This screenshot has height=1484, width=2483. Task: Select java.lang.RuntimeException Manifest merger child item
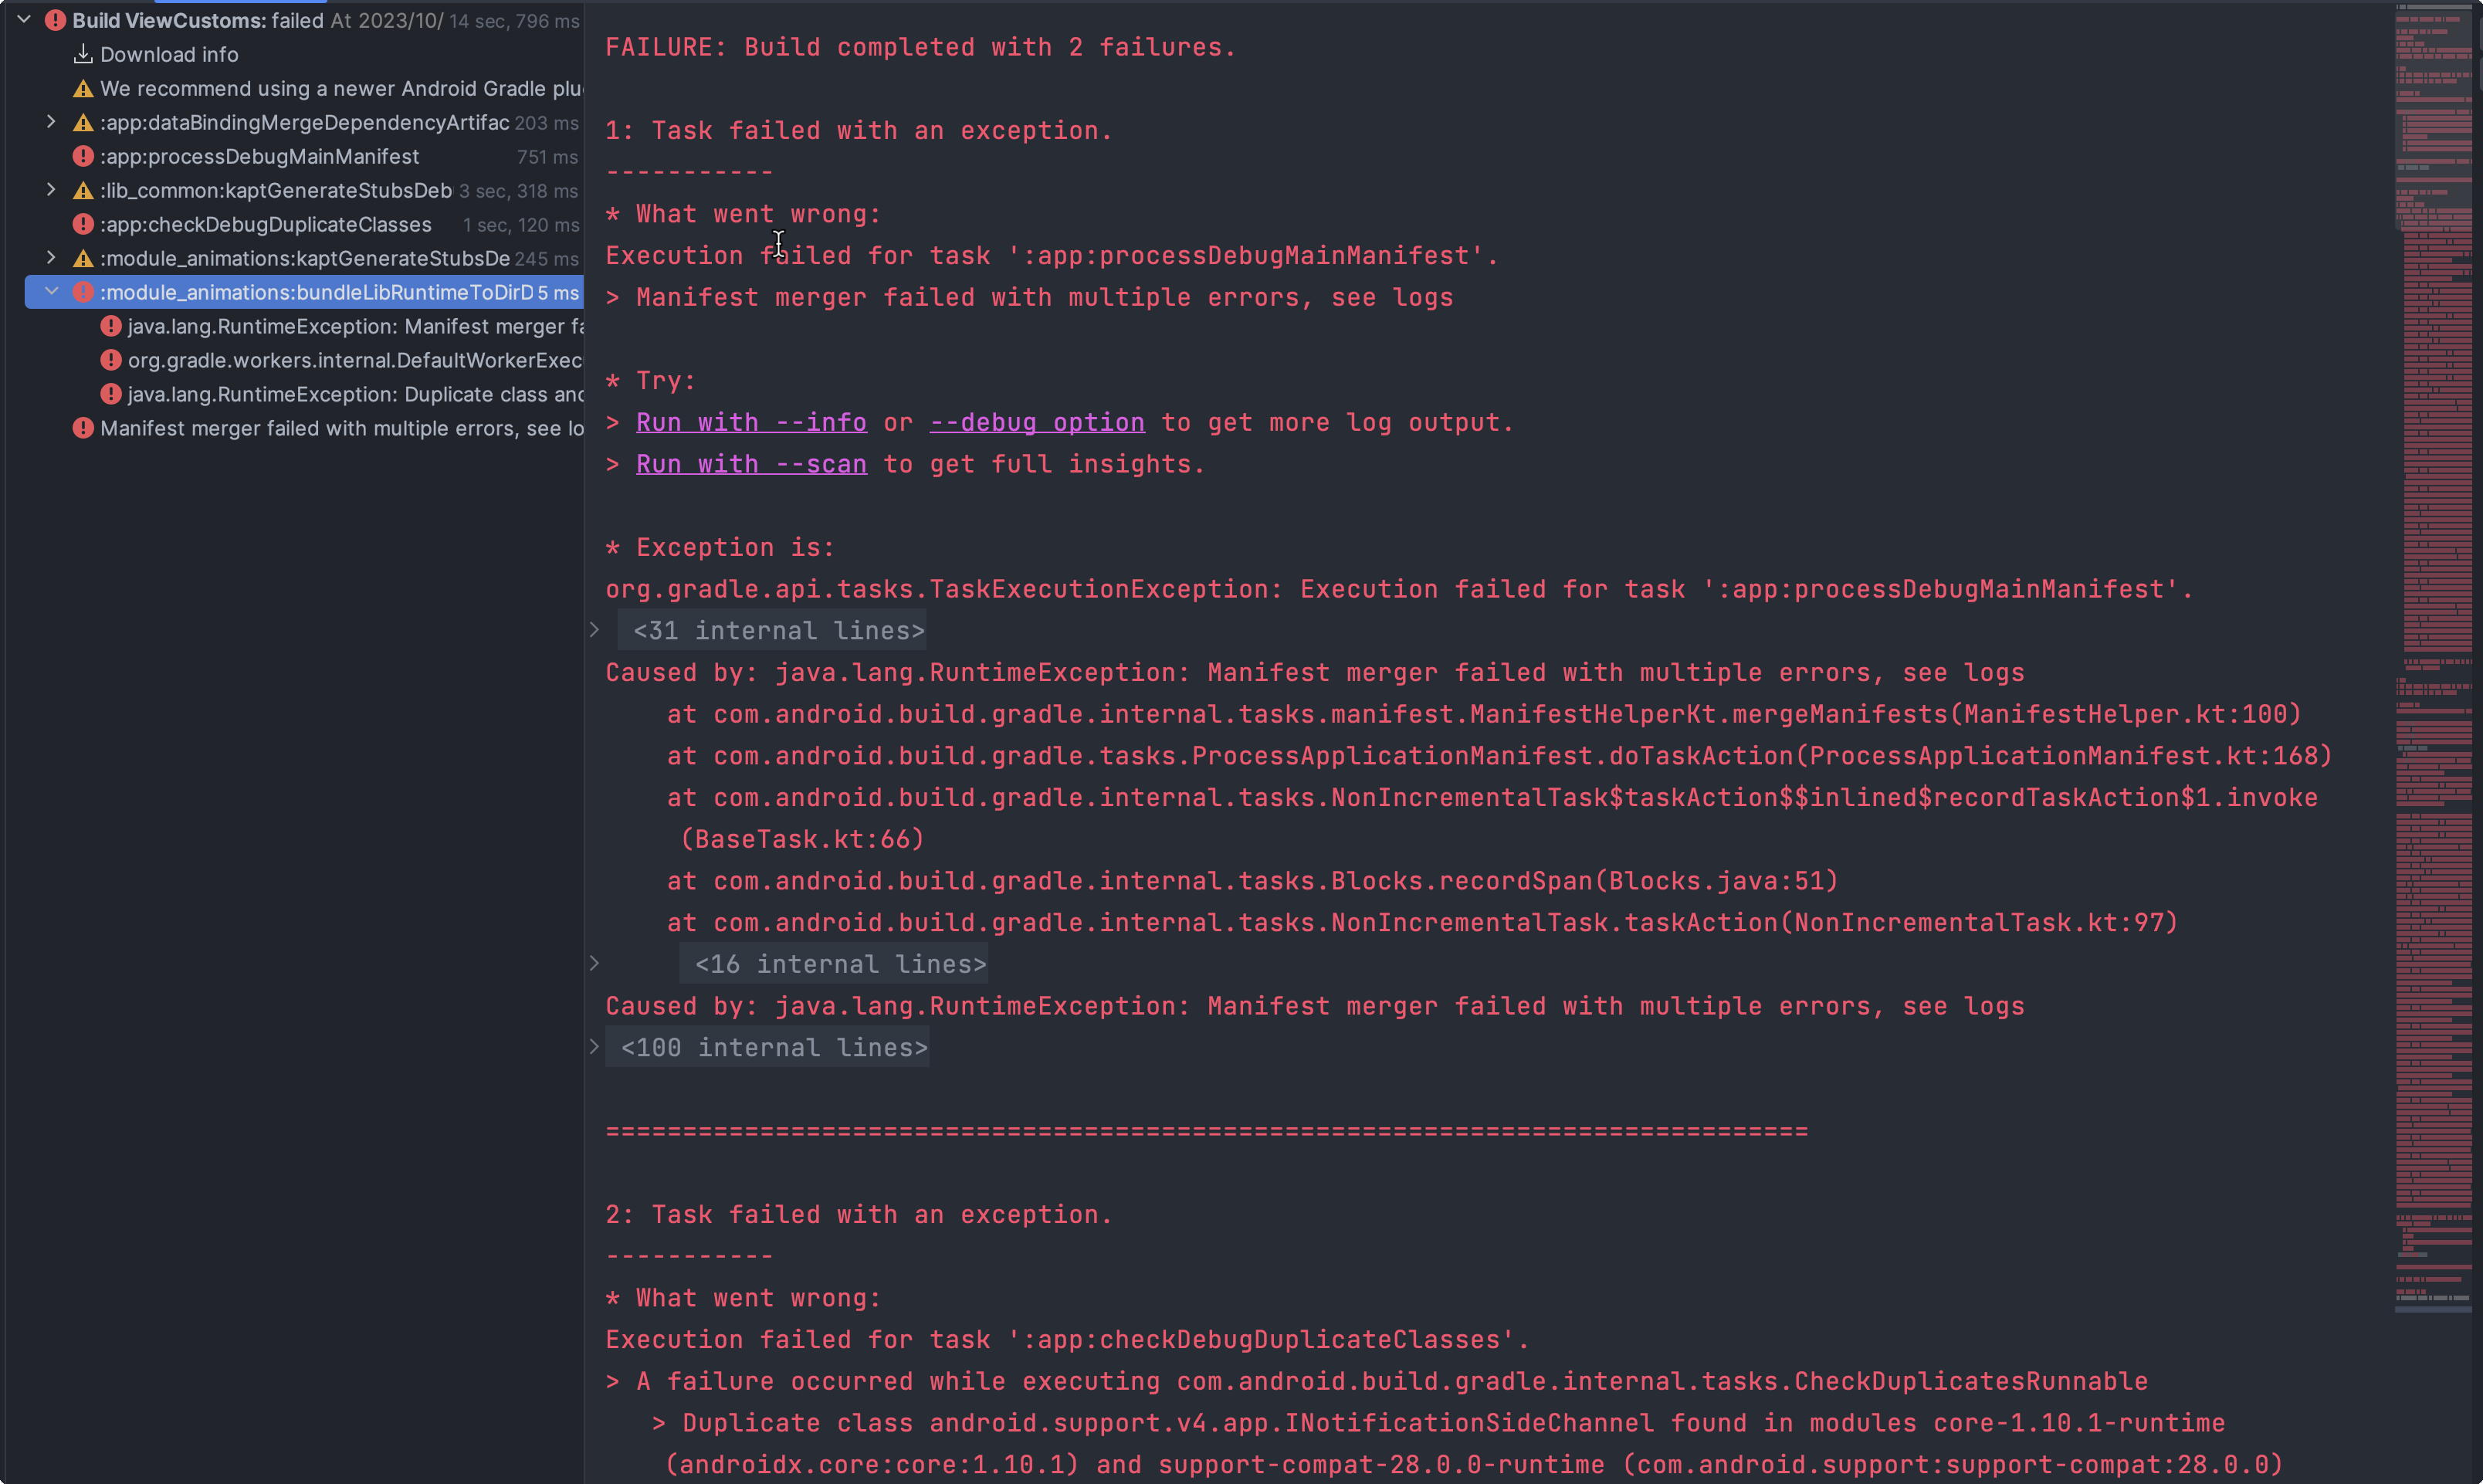[355, 326]
